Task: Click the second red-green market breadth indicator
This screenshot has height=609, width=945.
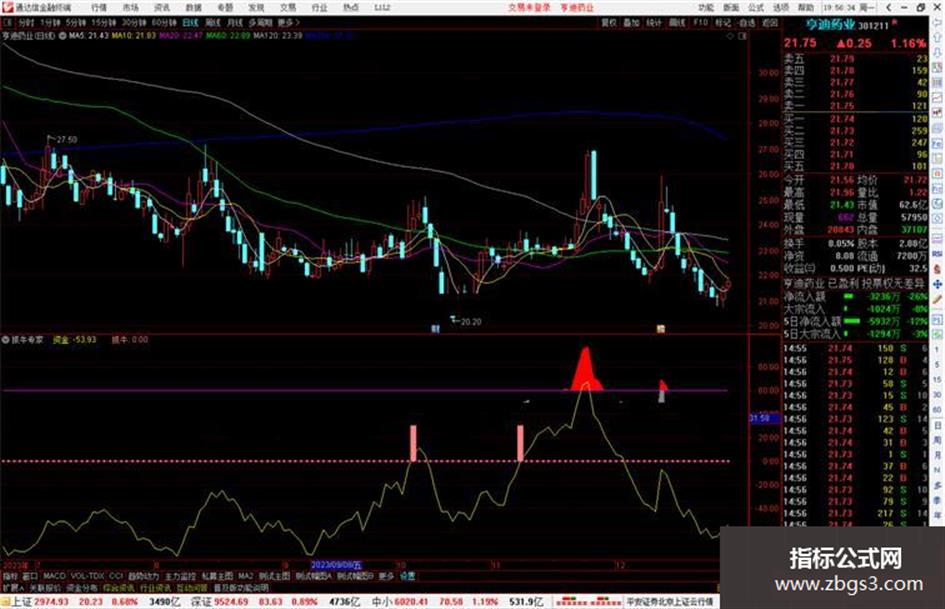Action: 606,602
